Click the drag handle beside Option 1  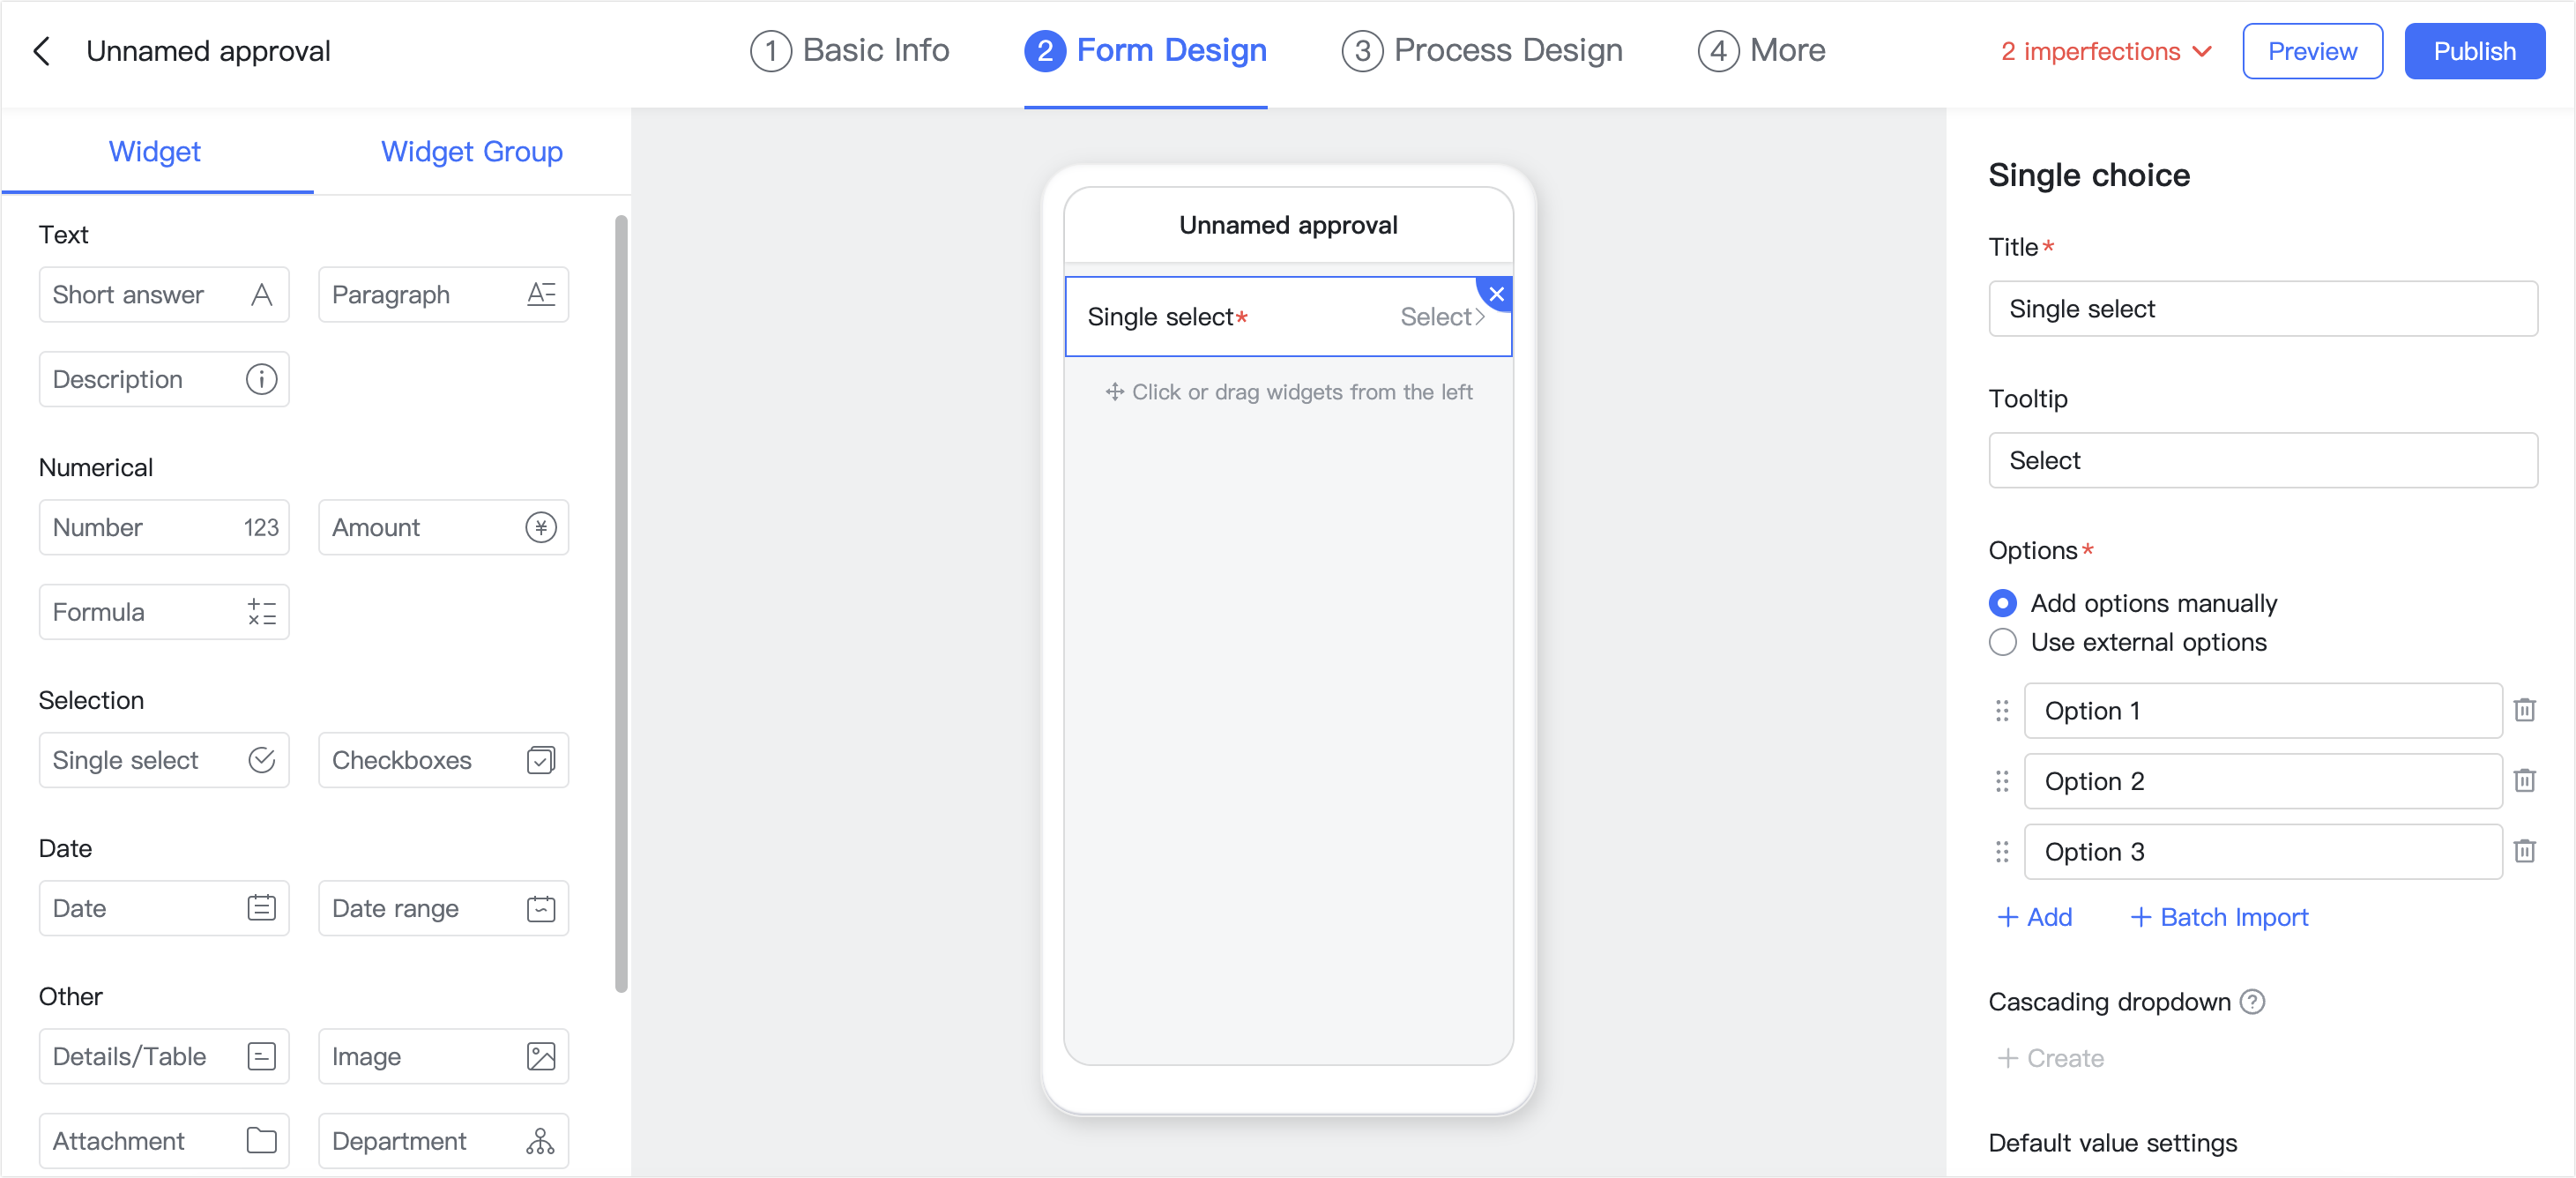point(2001,711)
